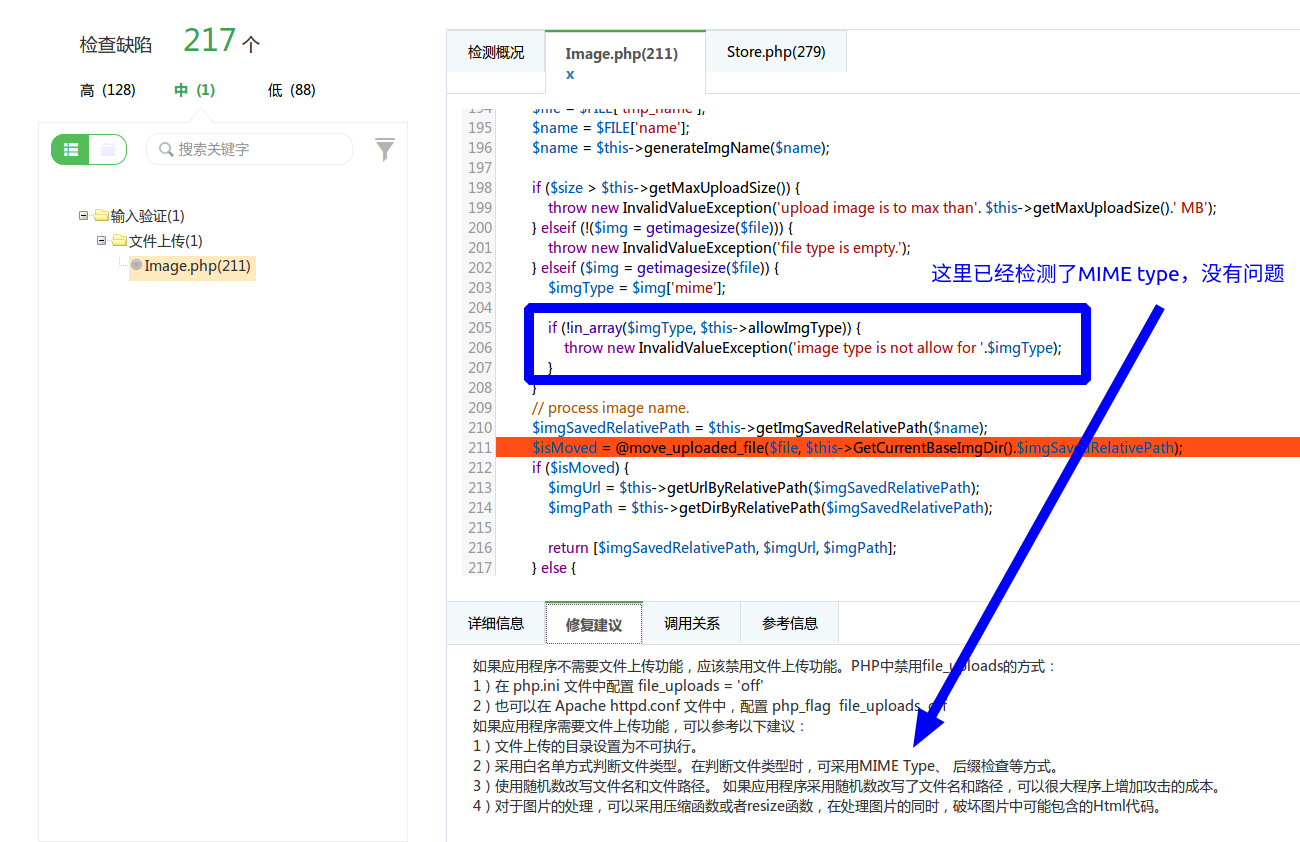The width and height of the screenshot is (1300, 842).
Task: Click the return [$imgSavedRelativePath, ...] line
Action: click(722, 548)
